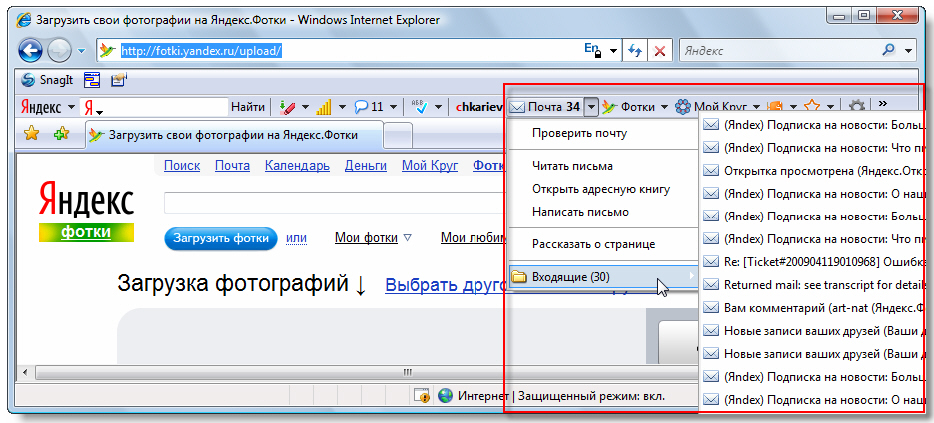Click the SnagIt toolbar button

(45, 79)
